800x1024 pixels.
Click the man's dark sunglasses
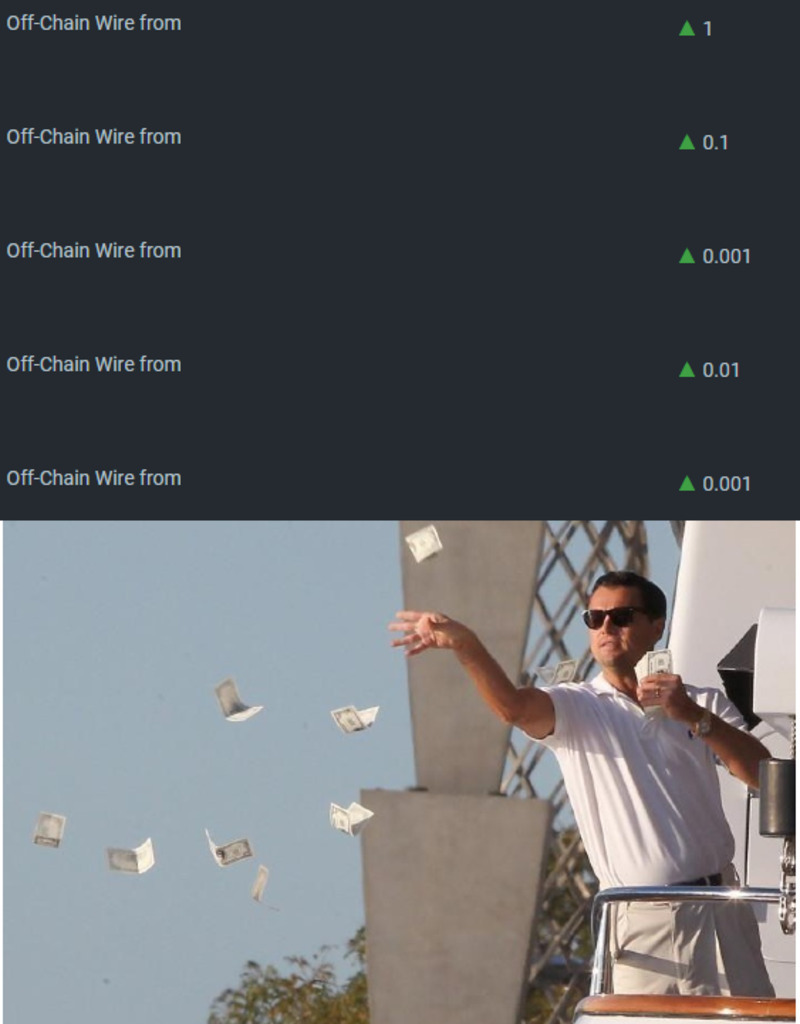tap(613, 617)
